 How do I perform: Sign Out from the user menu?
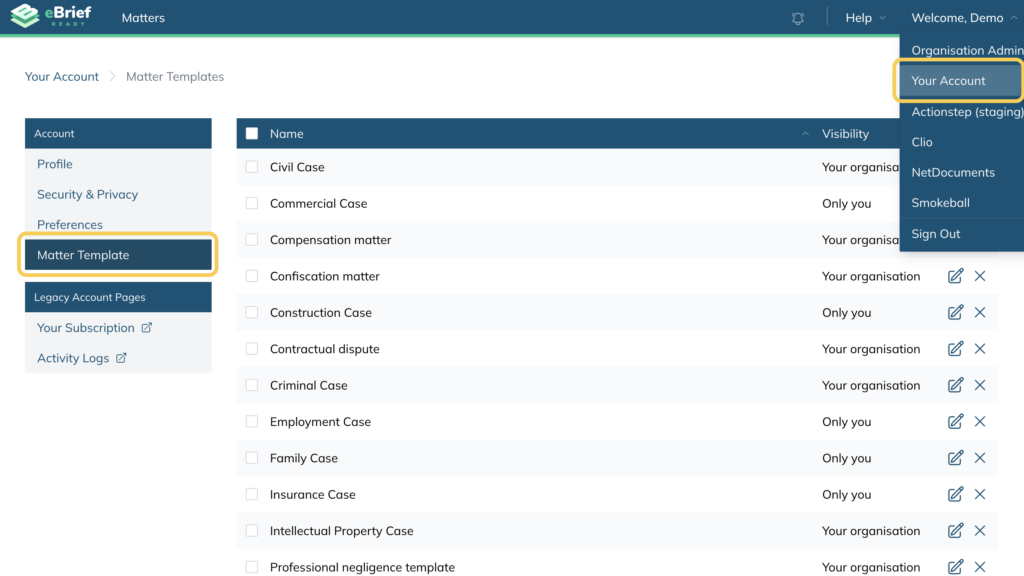(x=961, y=234)
